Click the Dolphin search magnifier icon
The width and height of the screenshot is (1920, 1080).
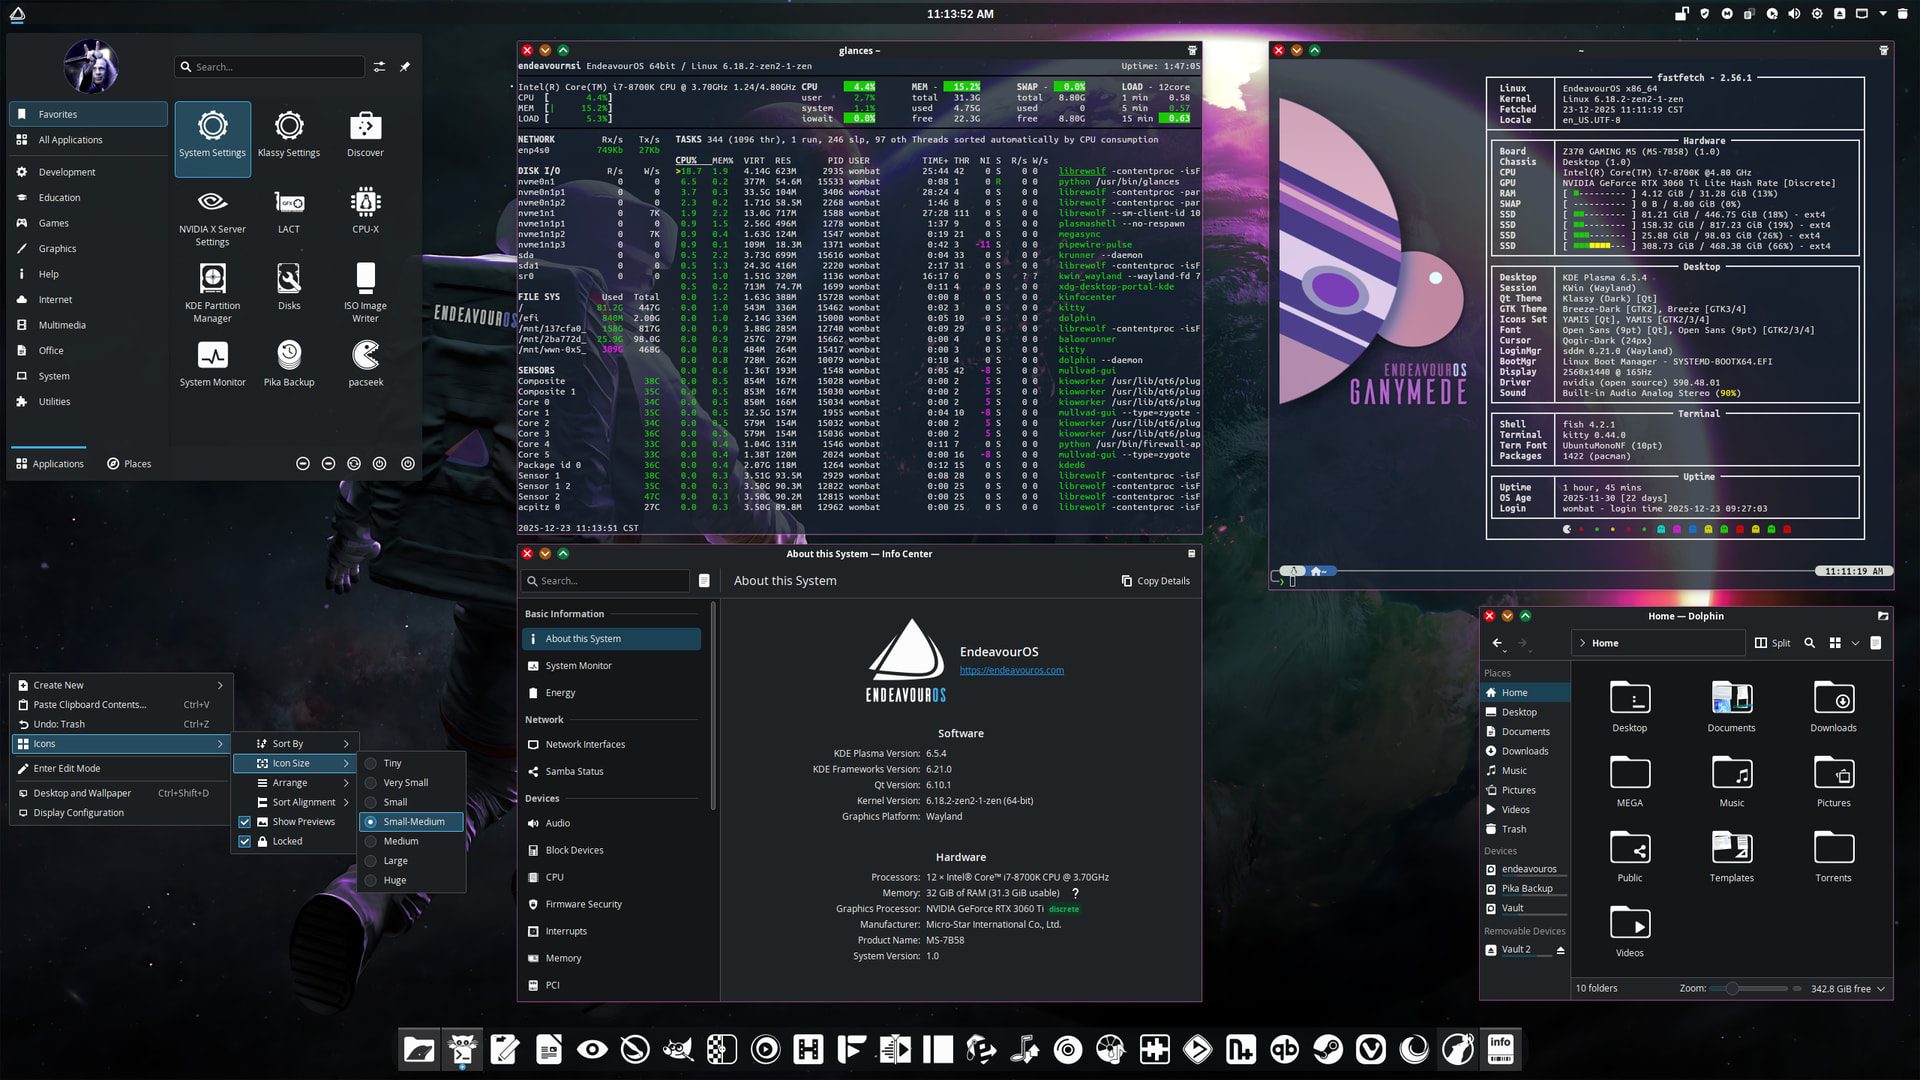[x=1809, y=643]
